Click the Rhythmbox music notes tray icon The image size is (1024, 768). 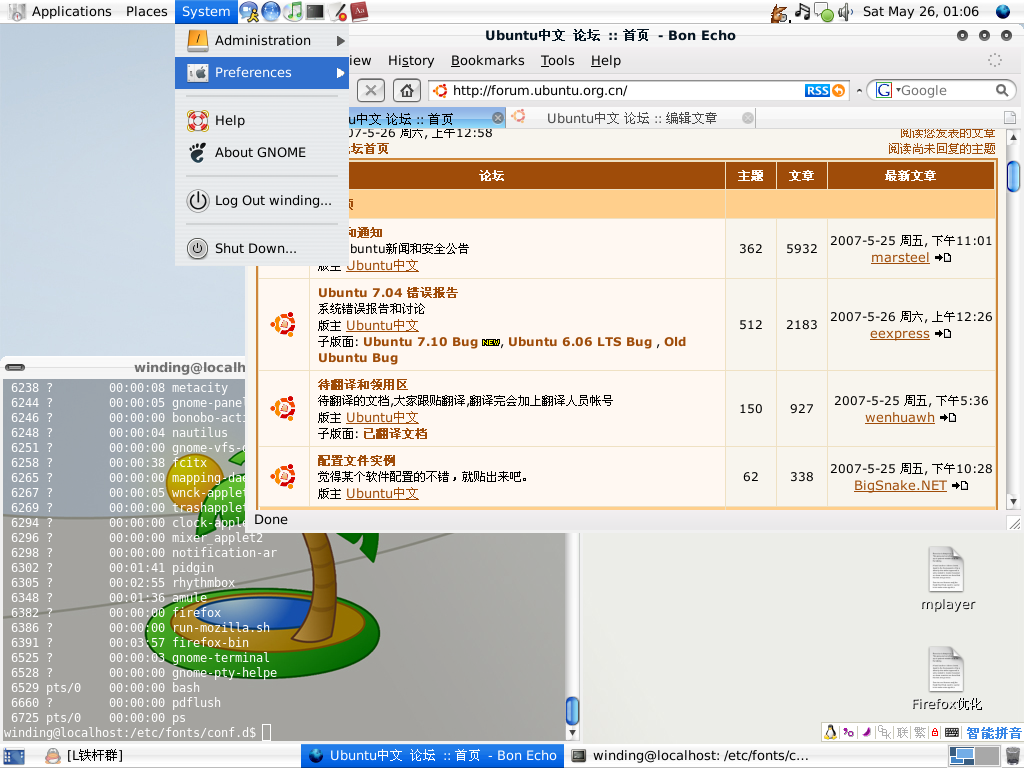click(803, 11)
